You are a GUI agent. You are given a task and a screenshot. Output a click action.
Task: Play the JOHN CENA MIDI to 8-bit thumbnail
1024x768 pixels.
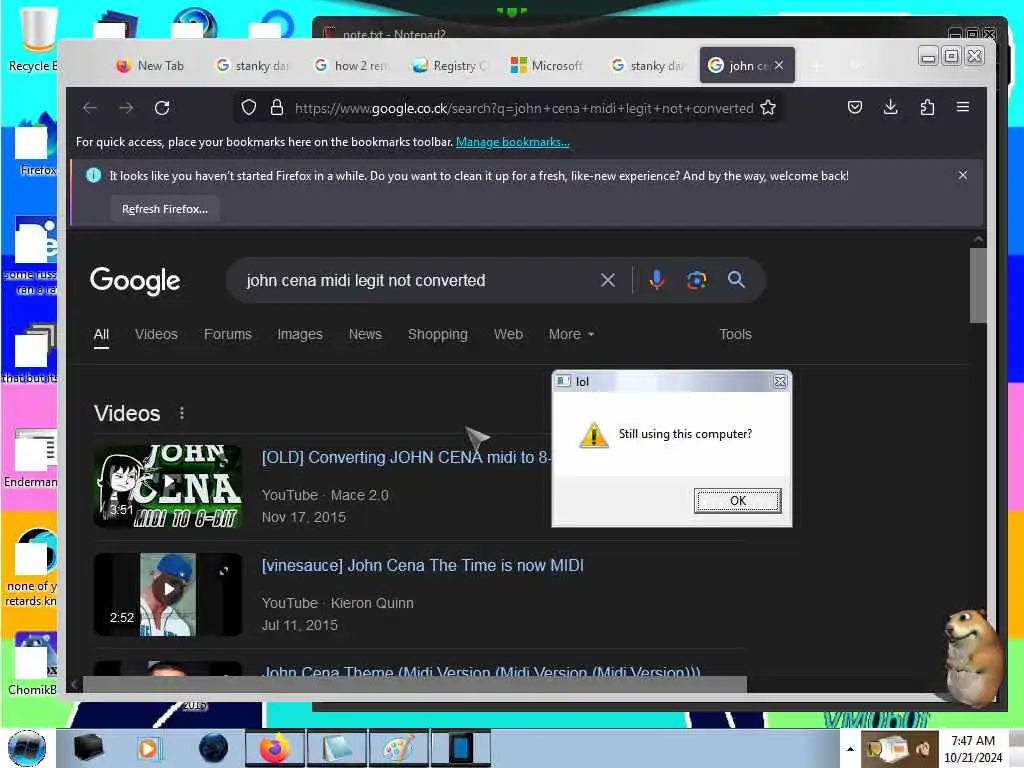coord(168,487)
